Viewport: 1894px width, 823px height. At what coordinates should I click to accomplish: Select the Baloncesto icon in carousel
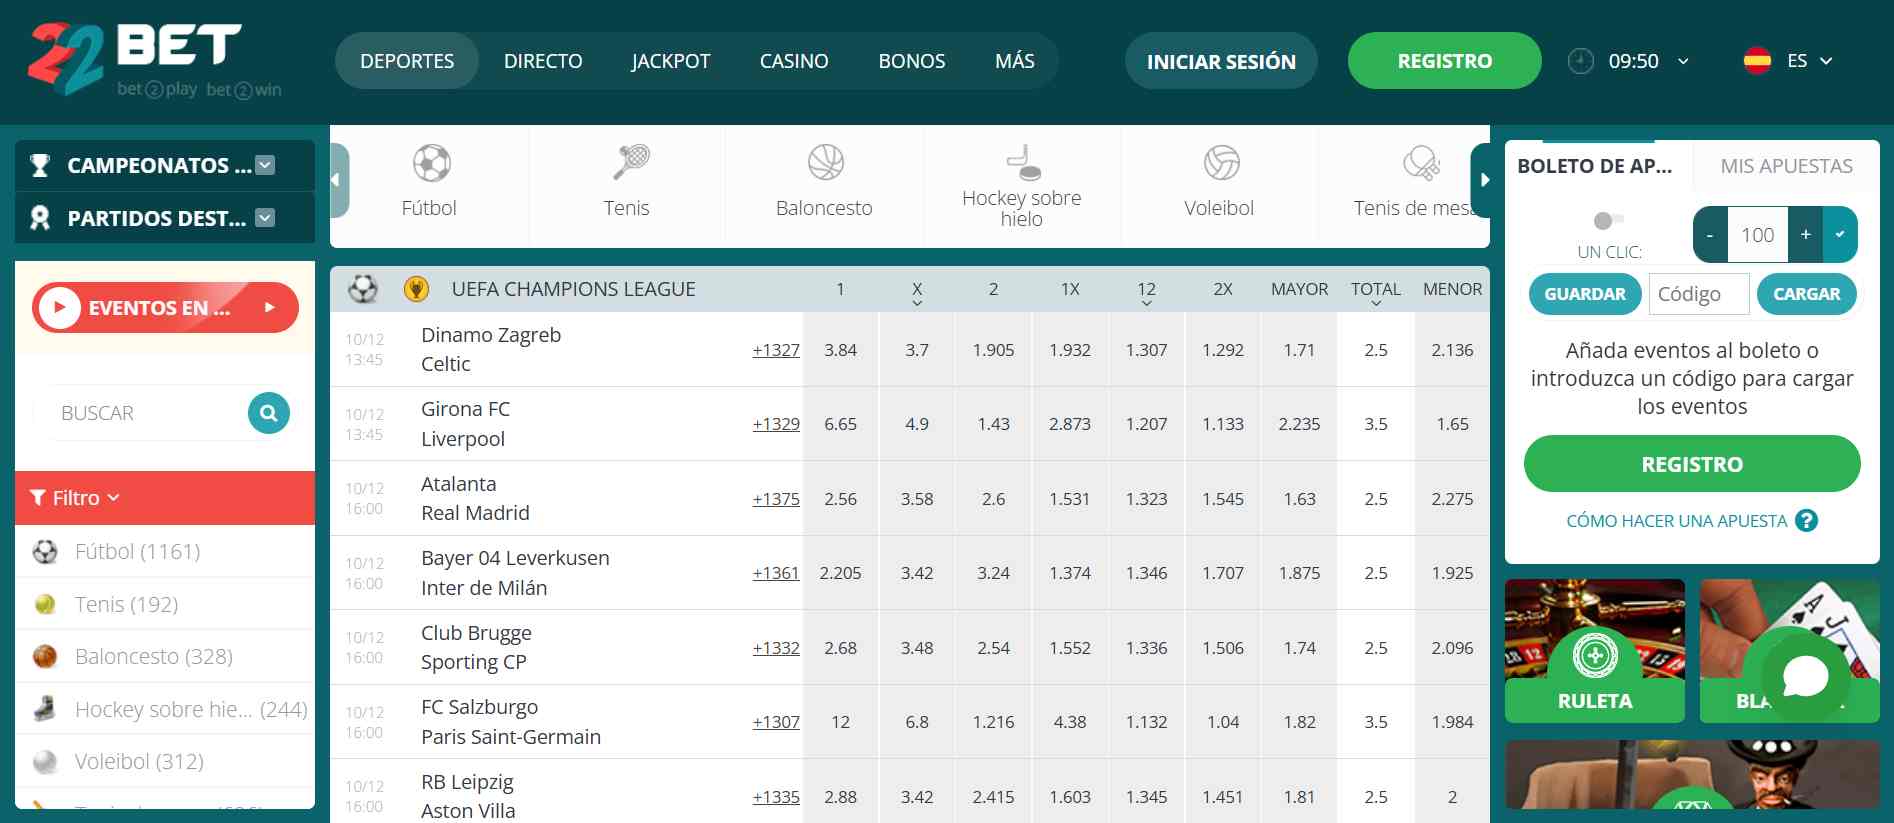(x=826, y=162)
